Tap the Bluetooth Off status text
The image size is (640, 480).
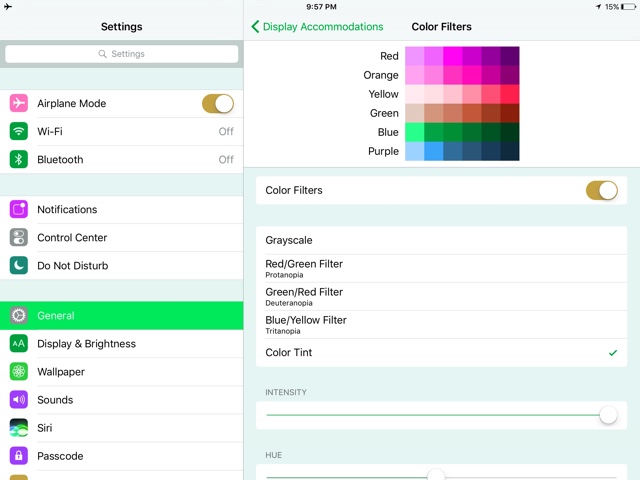point(226,160)
